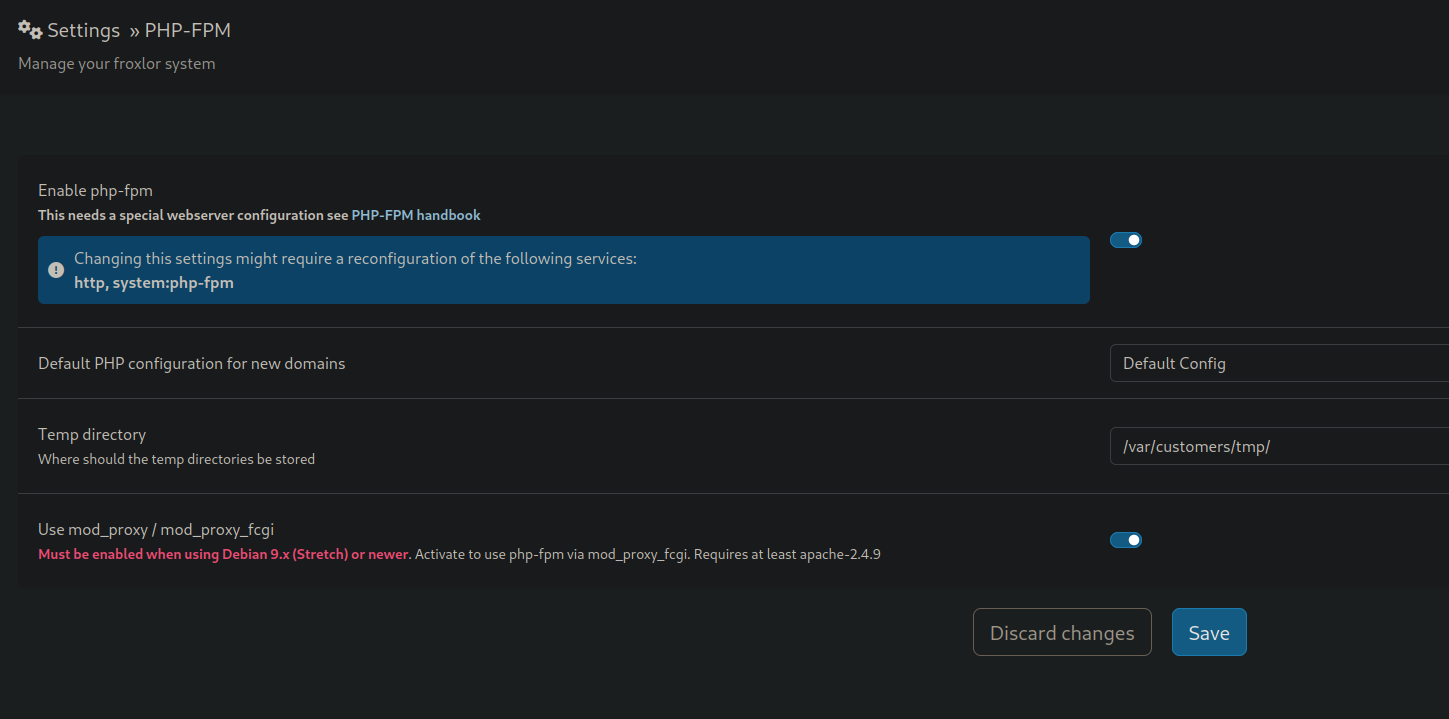Click the Settings breadcrumb title
This screenshot has width=1449, height=719.
tap(83, 31)
